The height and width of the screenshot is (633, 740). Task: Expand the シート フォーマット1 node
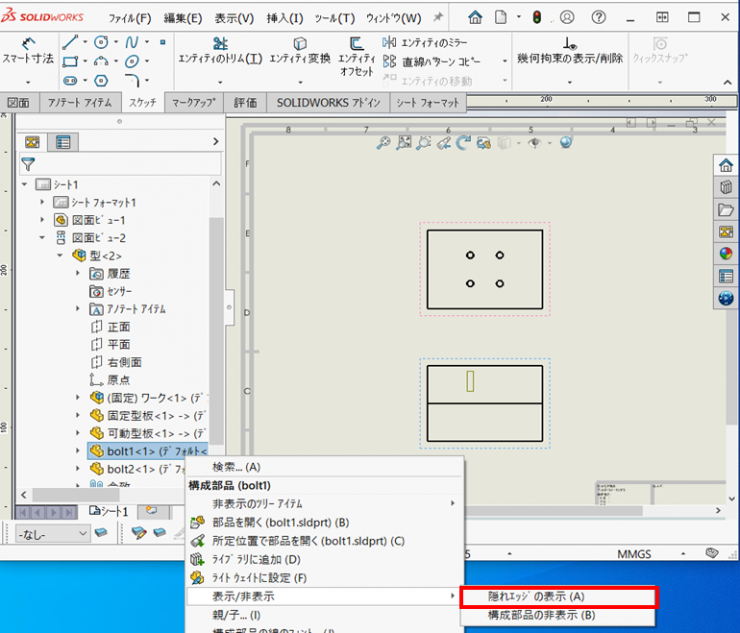pyautogui.click(x=42, y=203)
